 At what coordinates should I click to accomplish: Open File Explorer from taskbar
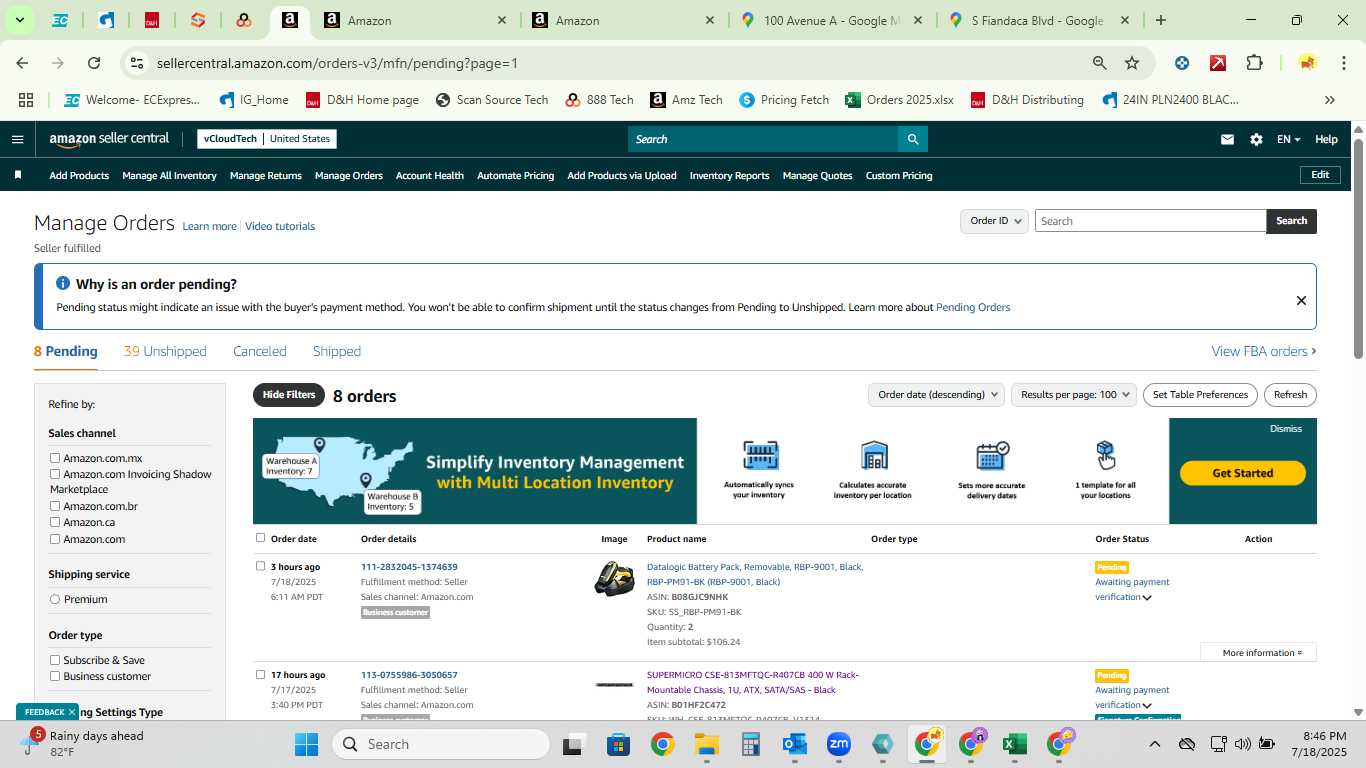(707, 744)
